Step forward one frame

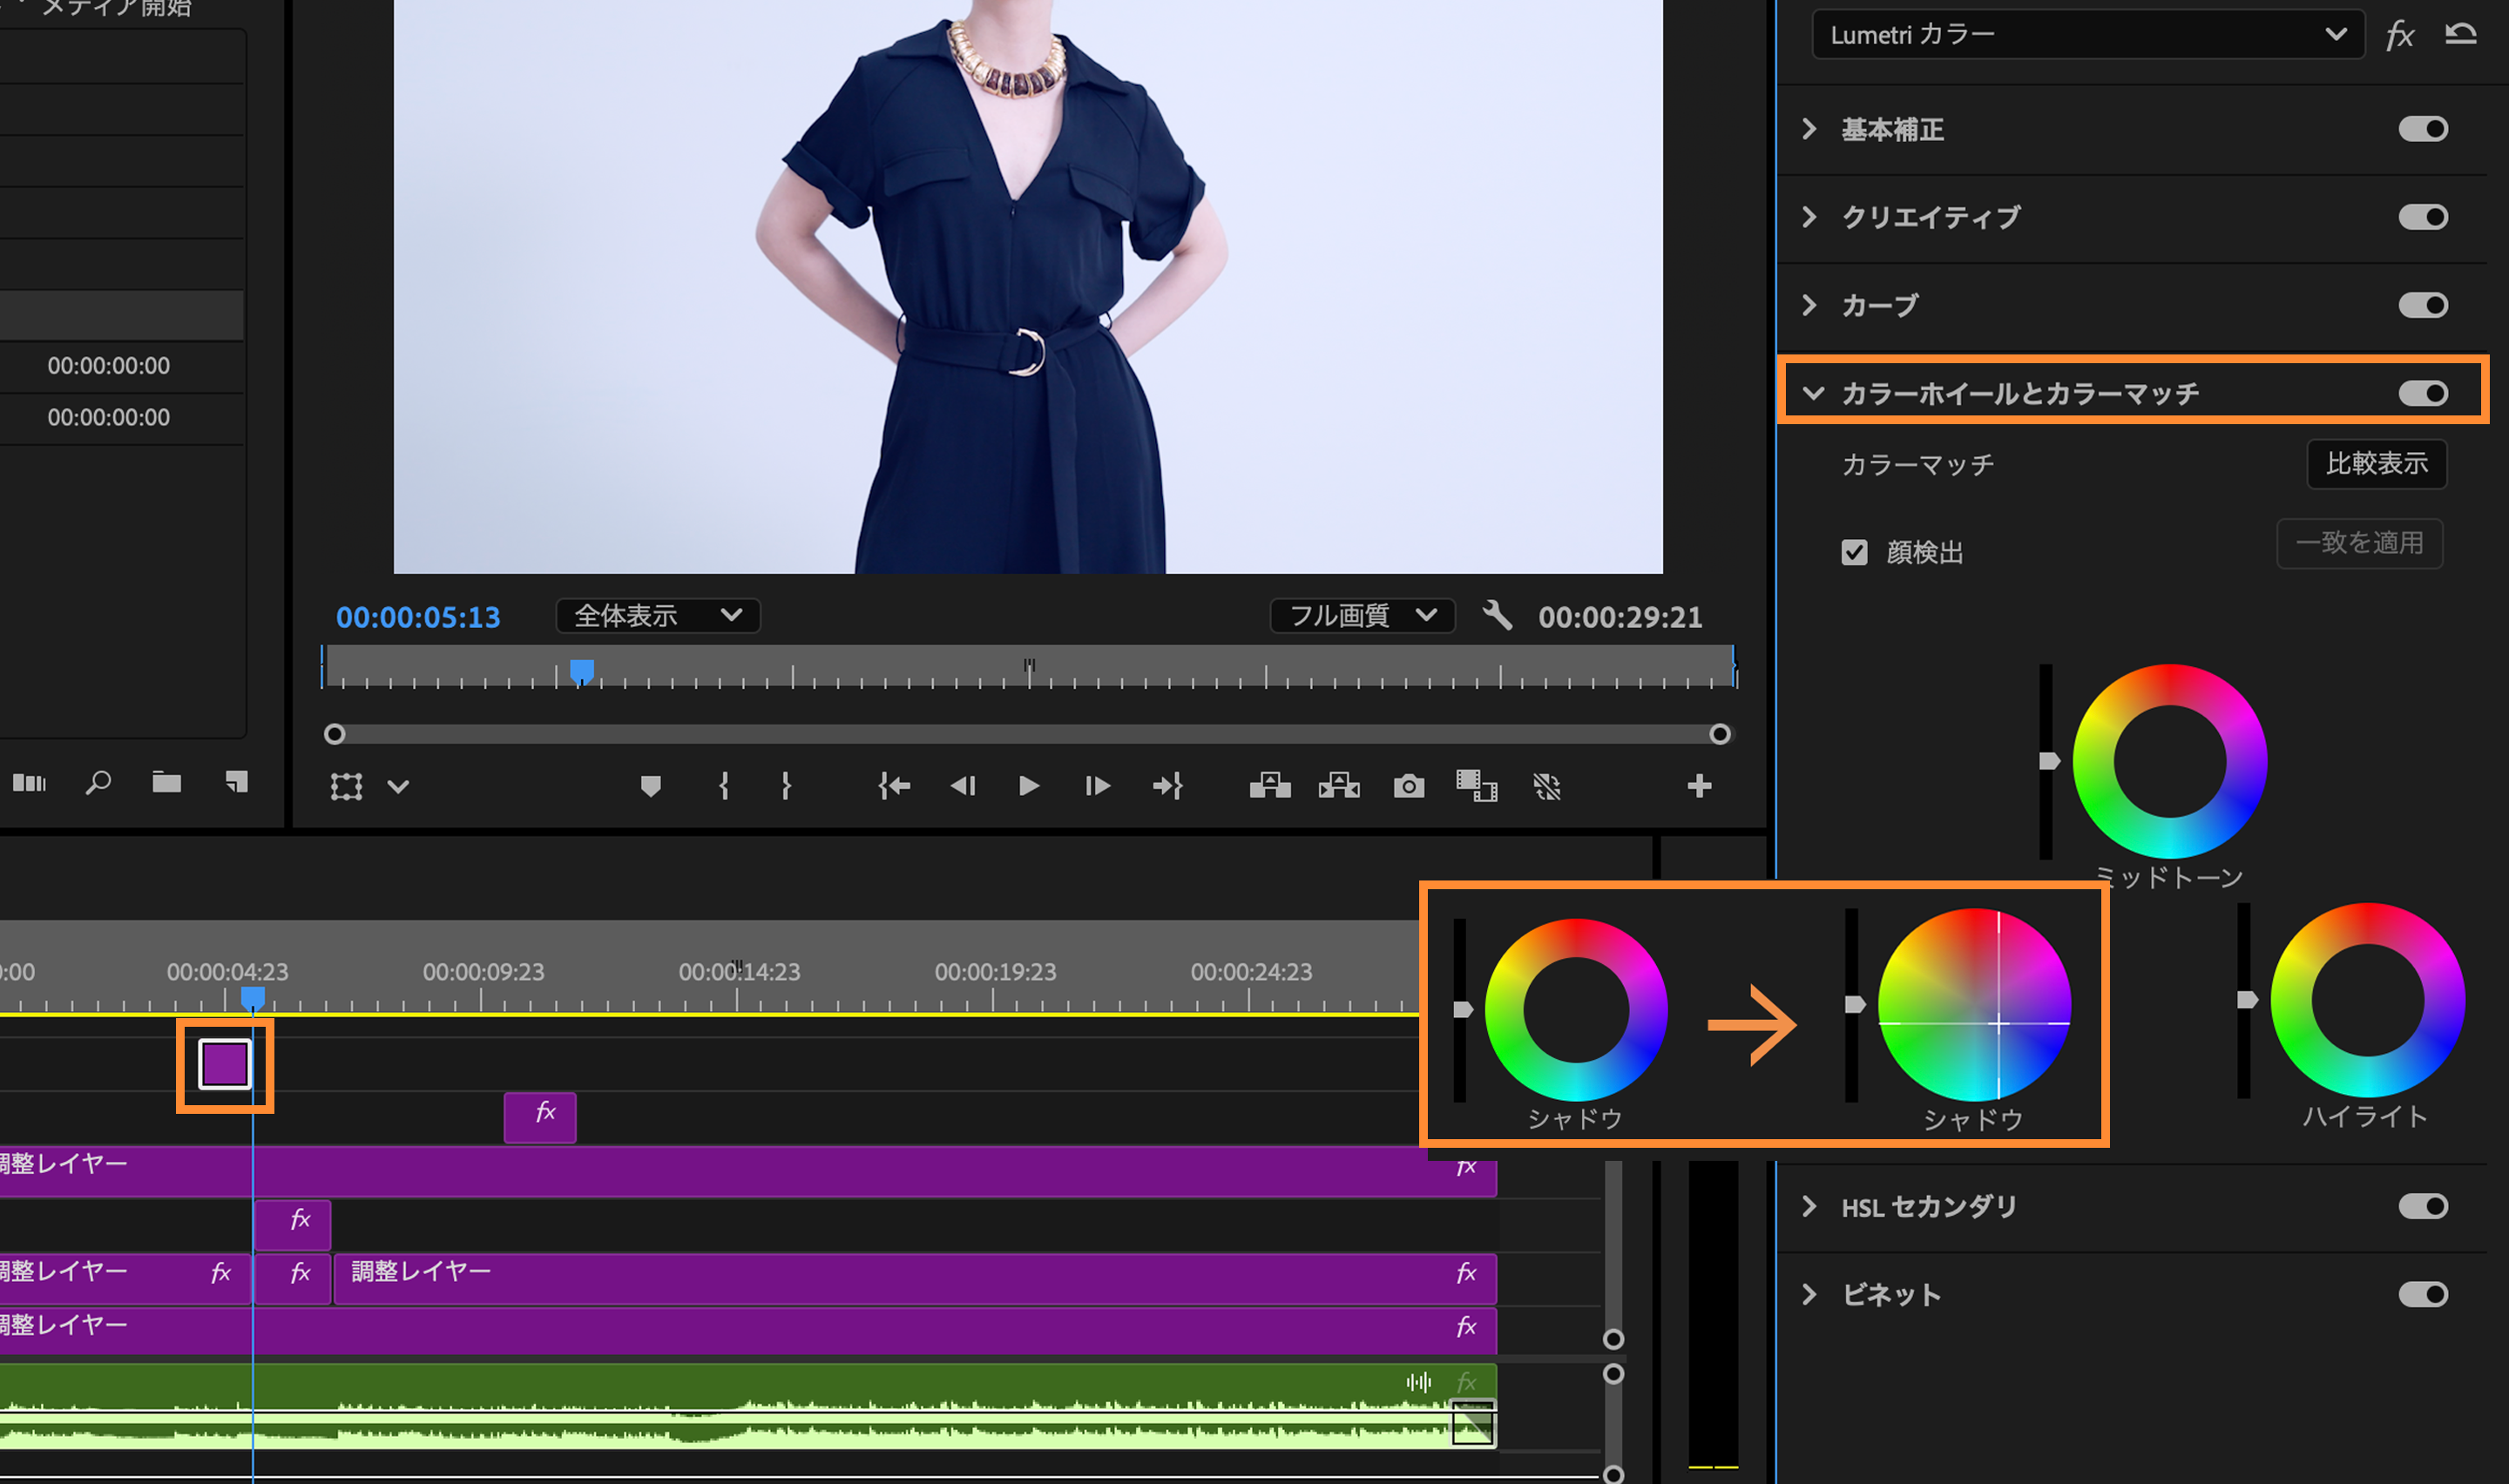point(1097,786)
